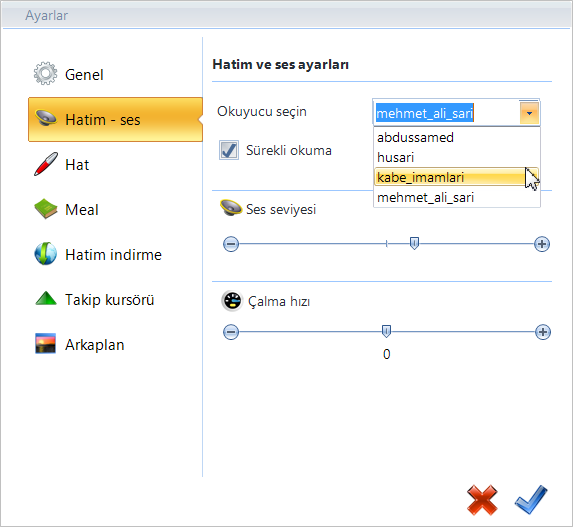This screenshot has width=573, height=527.
Task: Open the Arkaplan sunset picture icon
Action: coord(46,343)
